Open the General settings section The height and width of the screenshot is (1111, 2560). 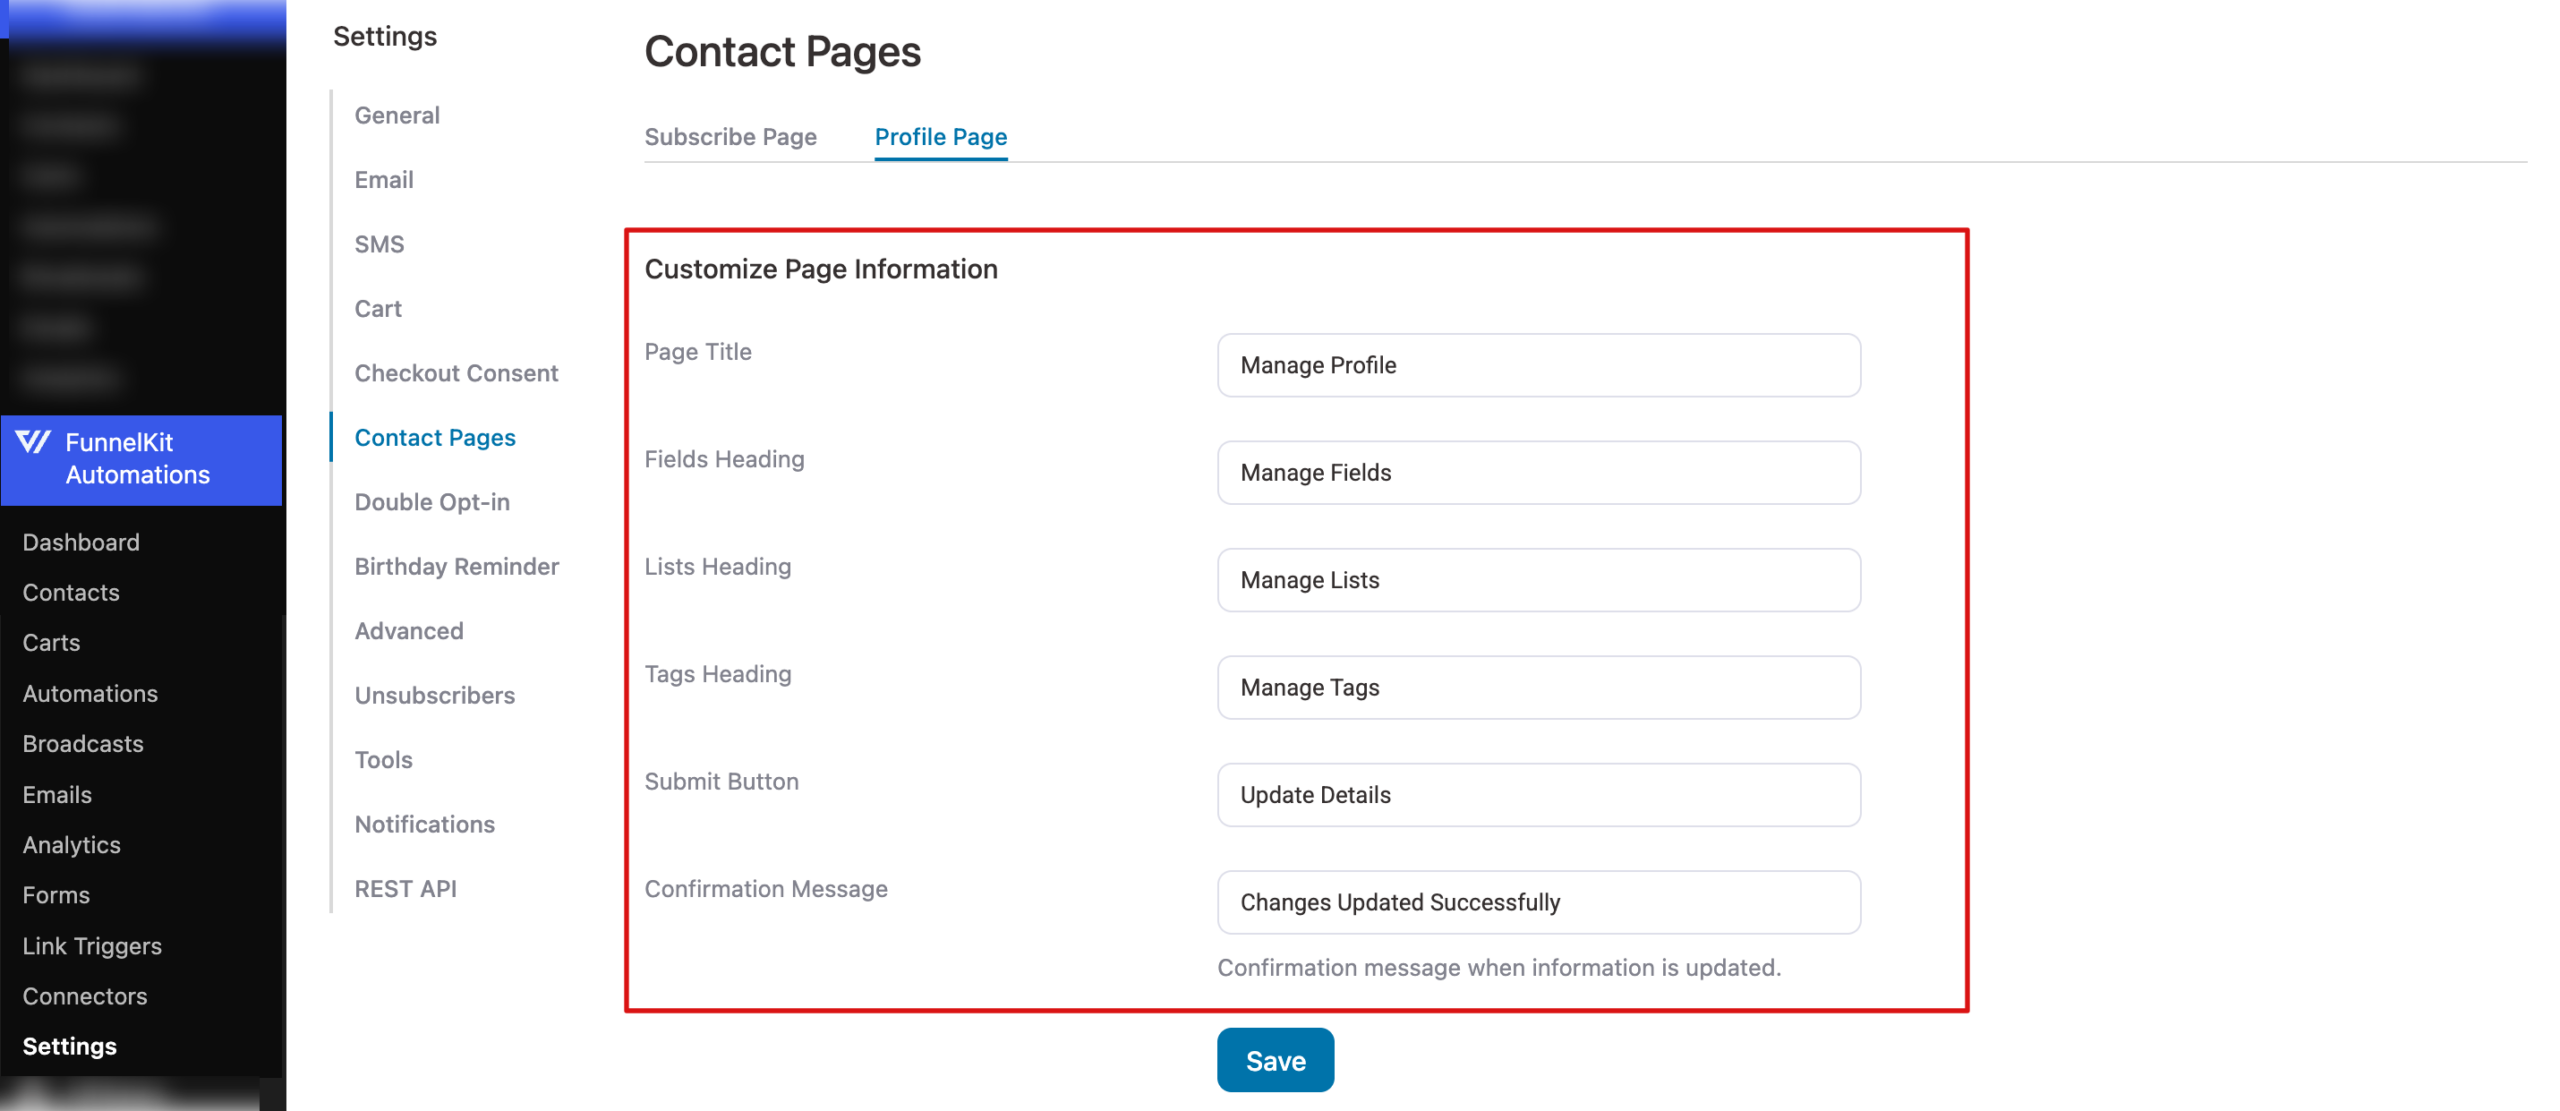point(396,115)
